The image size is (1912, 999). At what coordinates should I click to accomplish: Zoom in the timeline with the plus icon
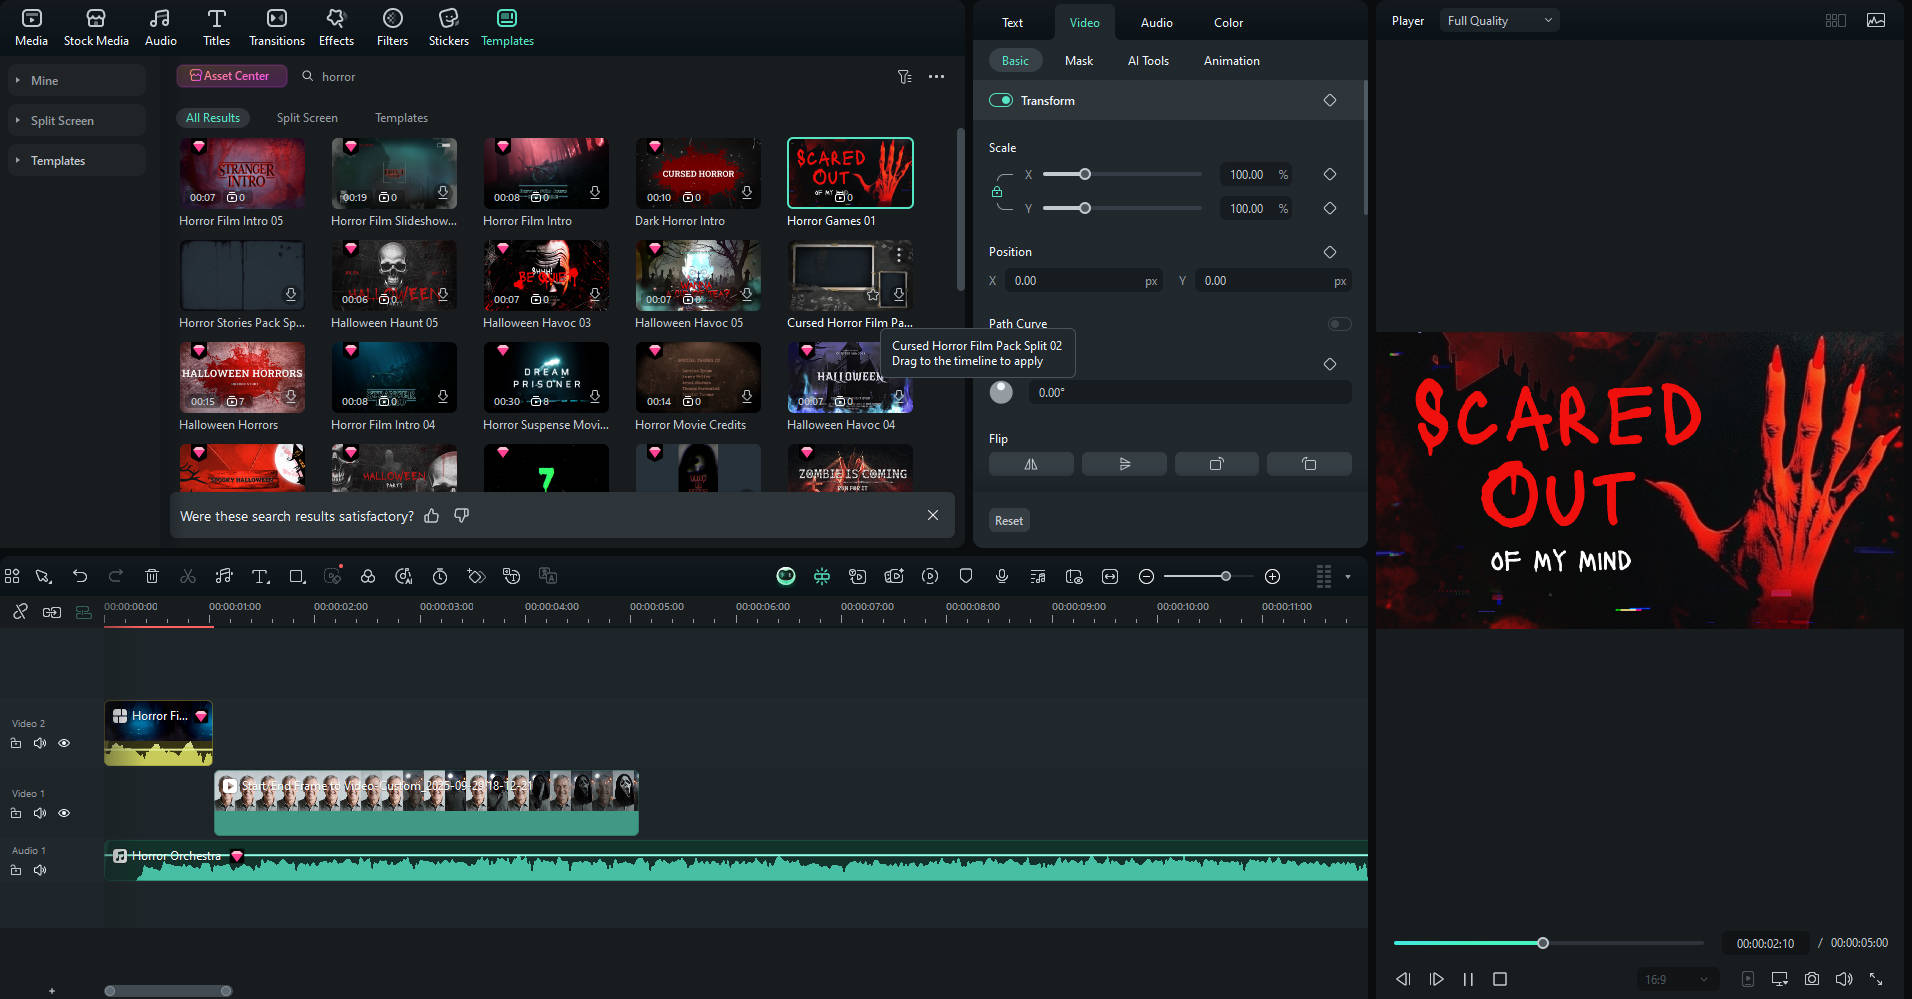point(1273,576)
